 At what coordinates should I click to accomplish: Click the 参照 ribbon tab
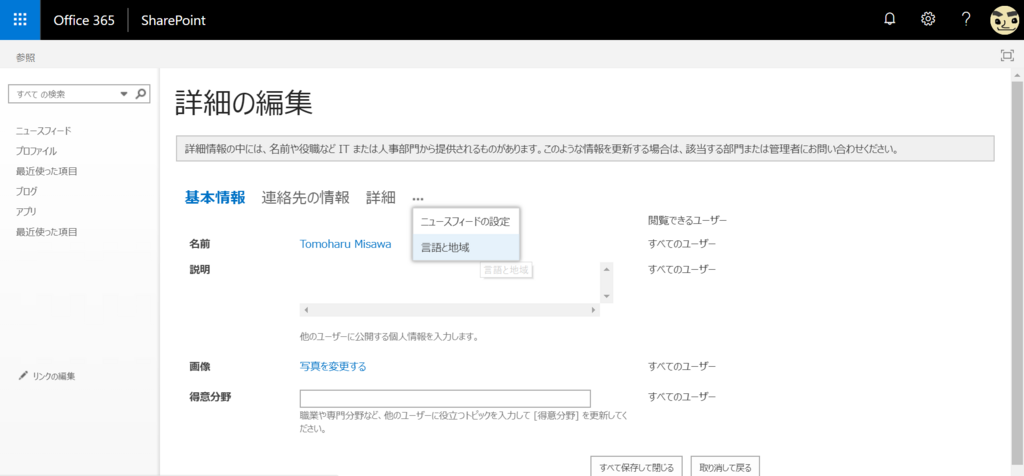tap(25, 58)
